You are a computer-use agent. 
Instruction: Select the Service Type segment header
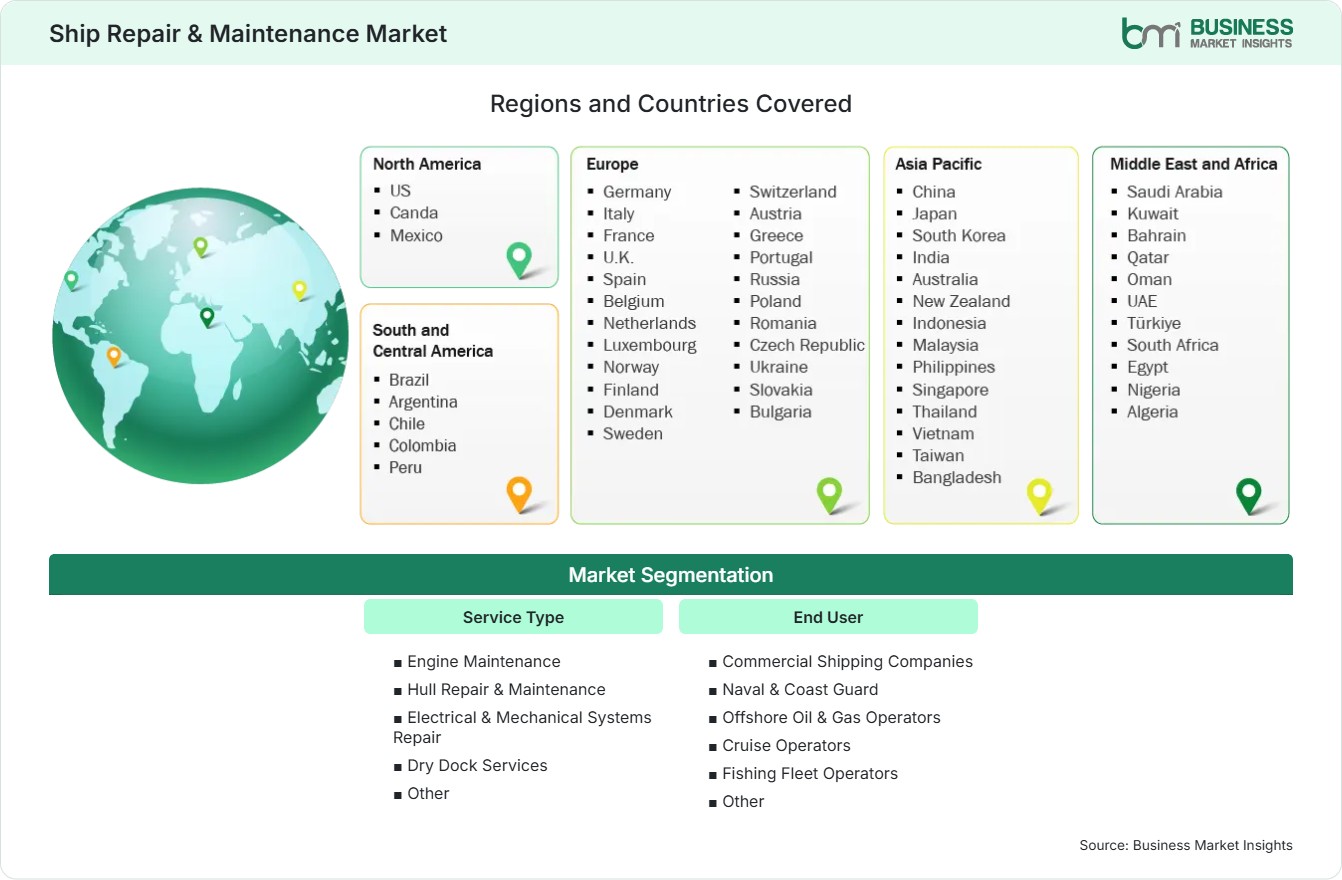pos(513,617)
